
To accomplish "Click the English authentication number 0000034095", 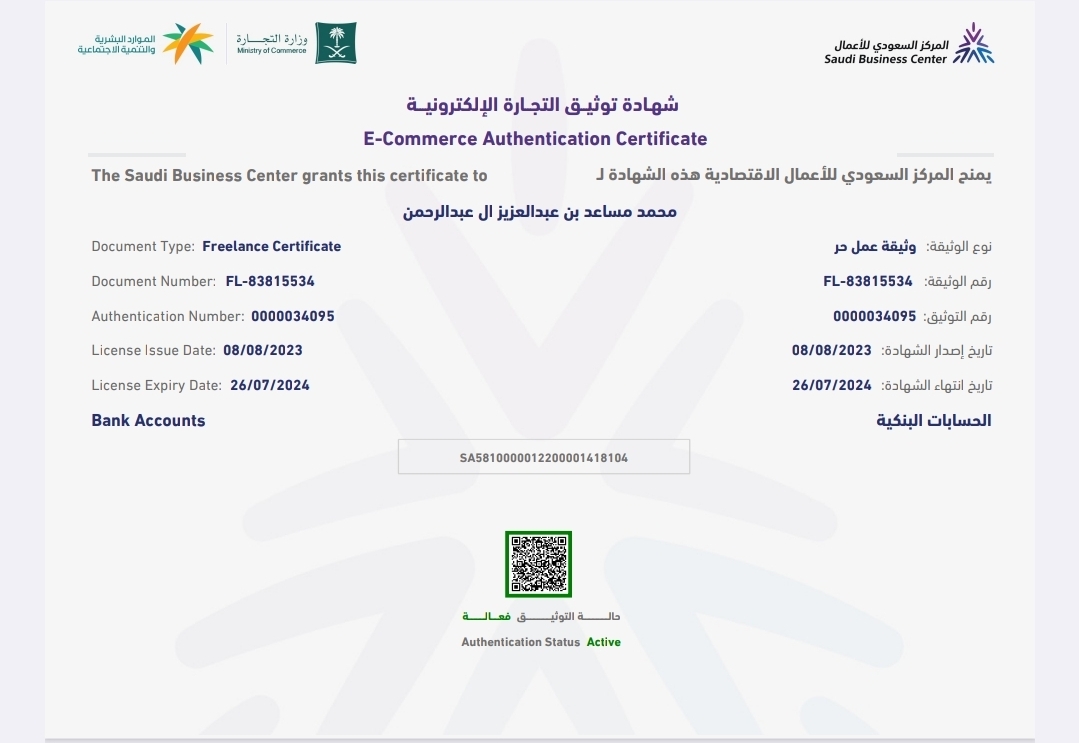I will tap(292, 316).
